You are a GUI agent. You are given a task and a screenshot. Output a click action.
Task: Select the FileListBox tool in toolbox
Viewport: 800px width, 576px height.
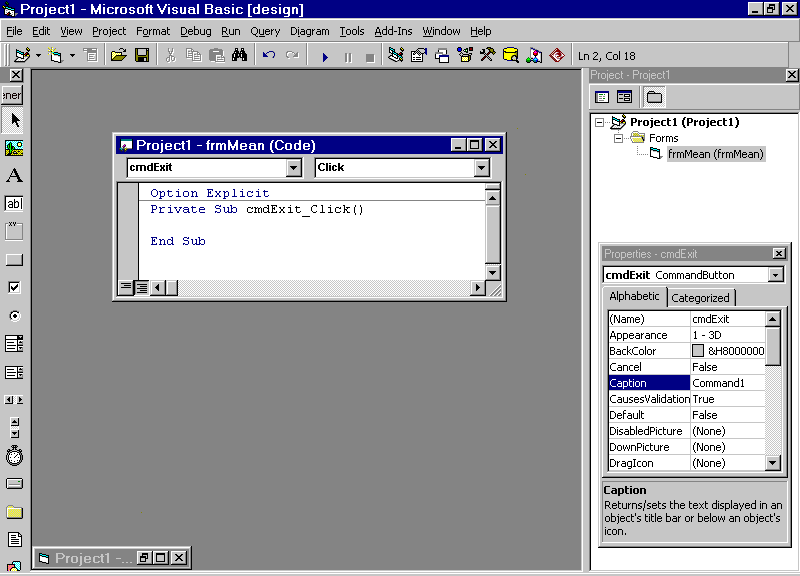tap(14, 539)
